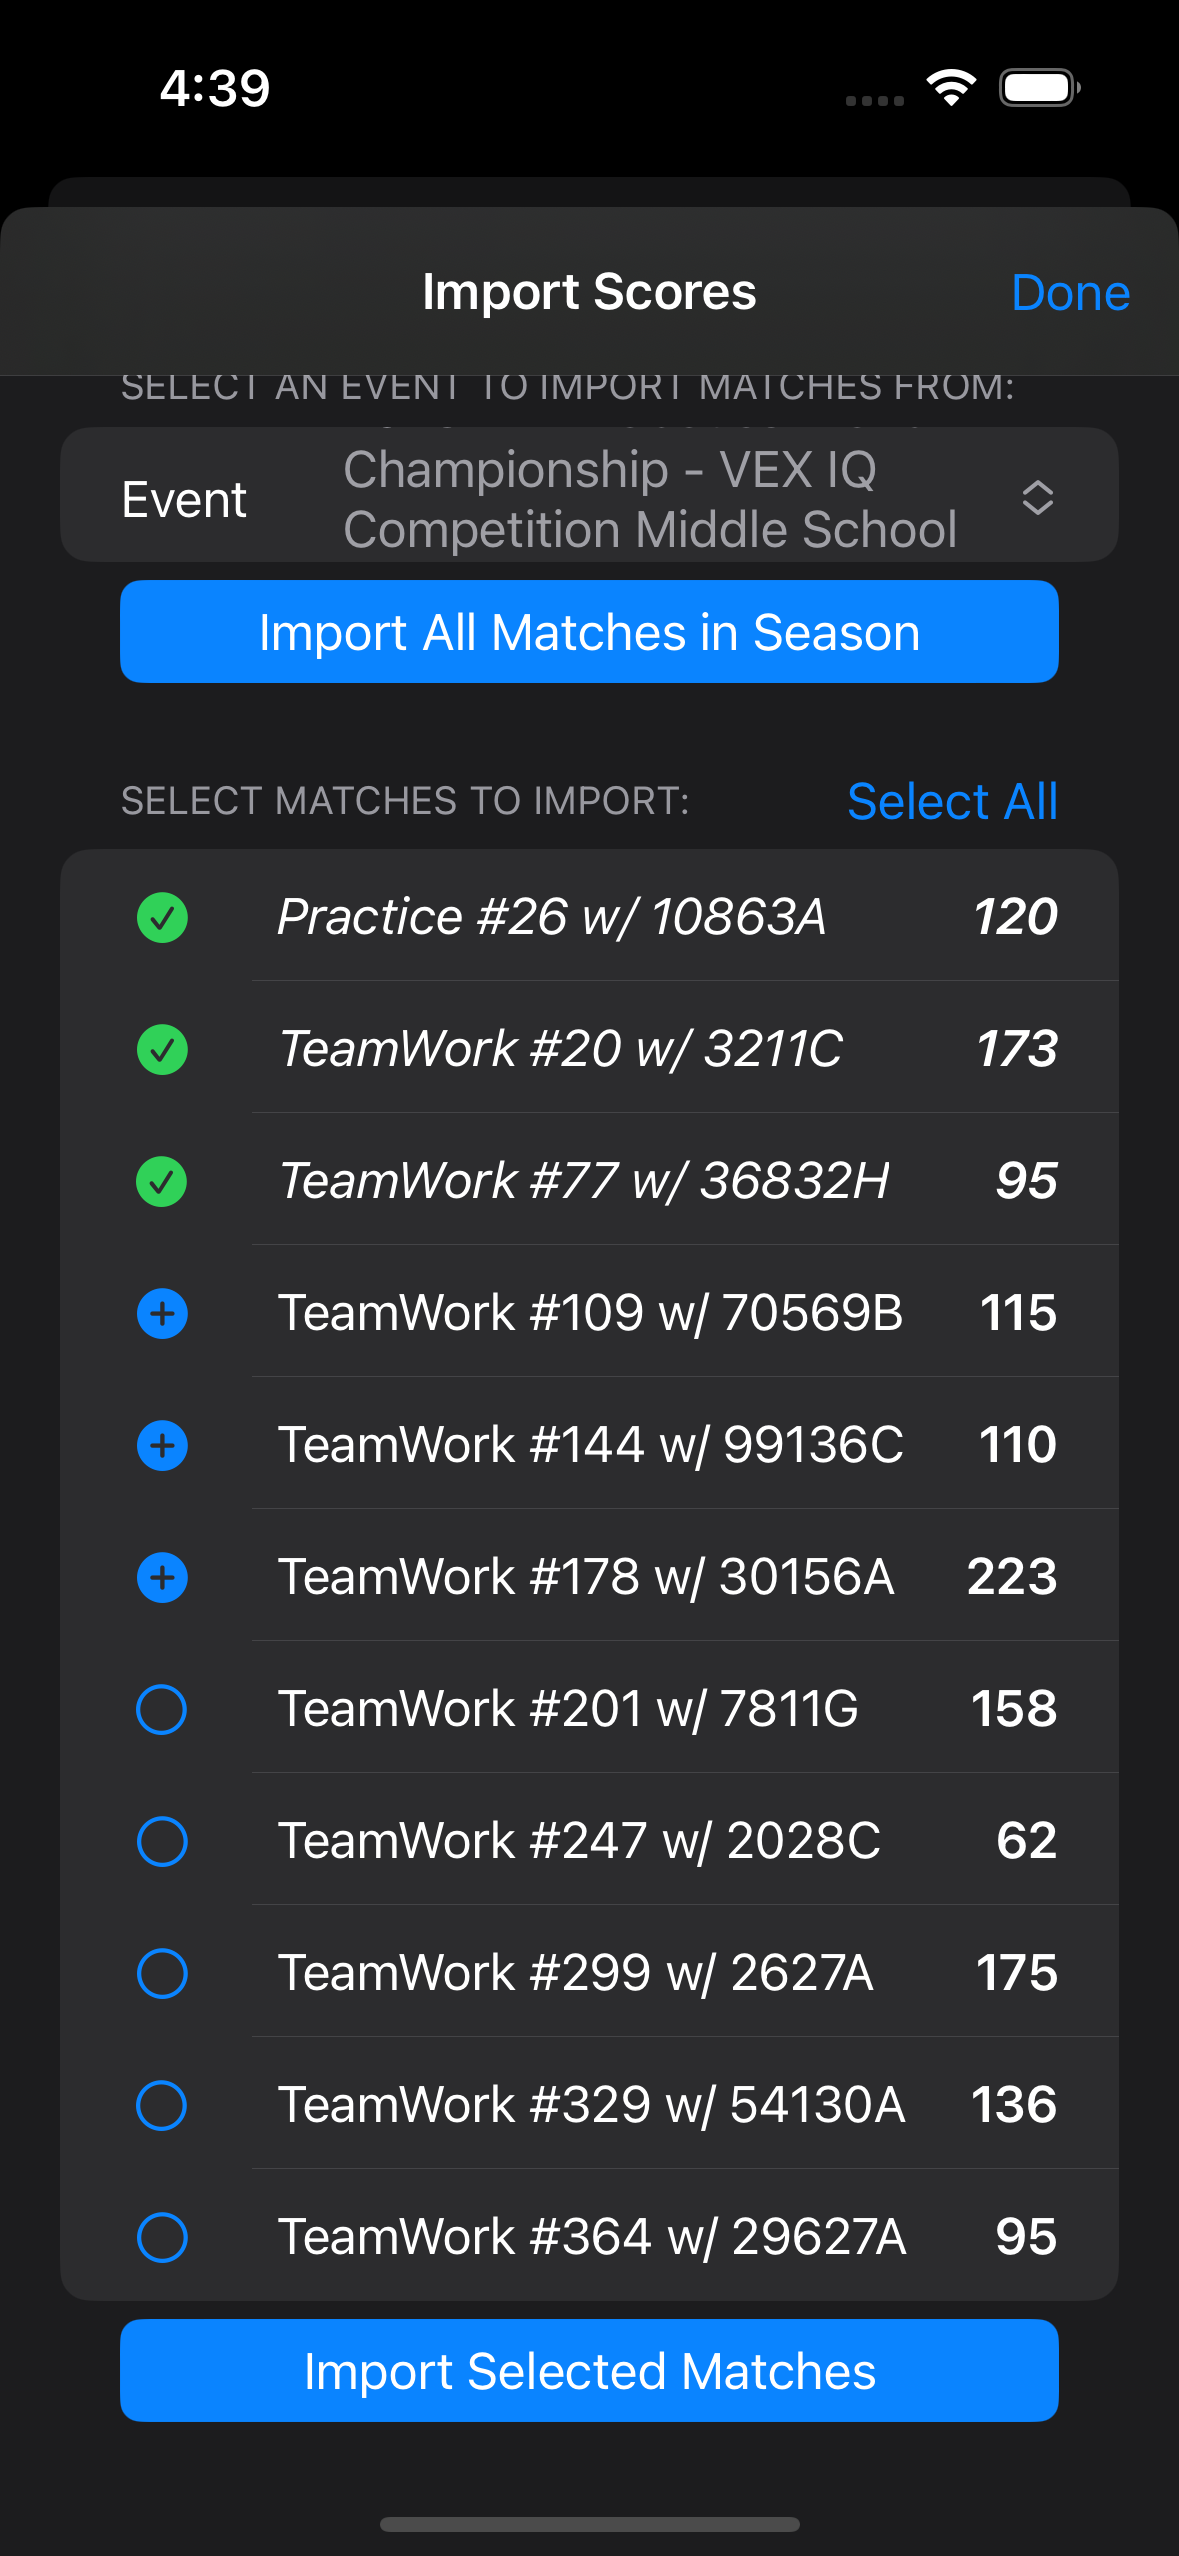This screenshot has height=2556, width=1179.
Task: Tap the Wi-Fi status icon
Action: pyautogui.click(x=951, y=88)
